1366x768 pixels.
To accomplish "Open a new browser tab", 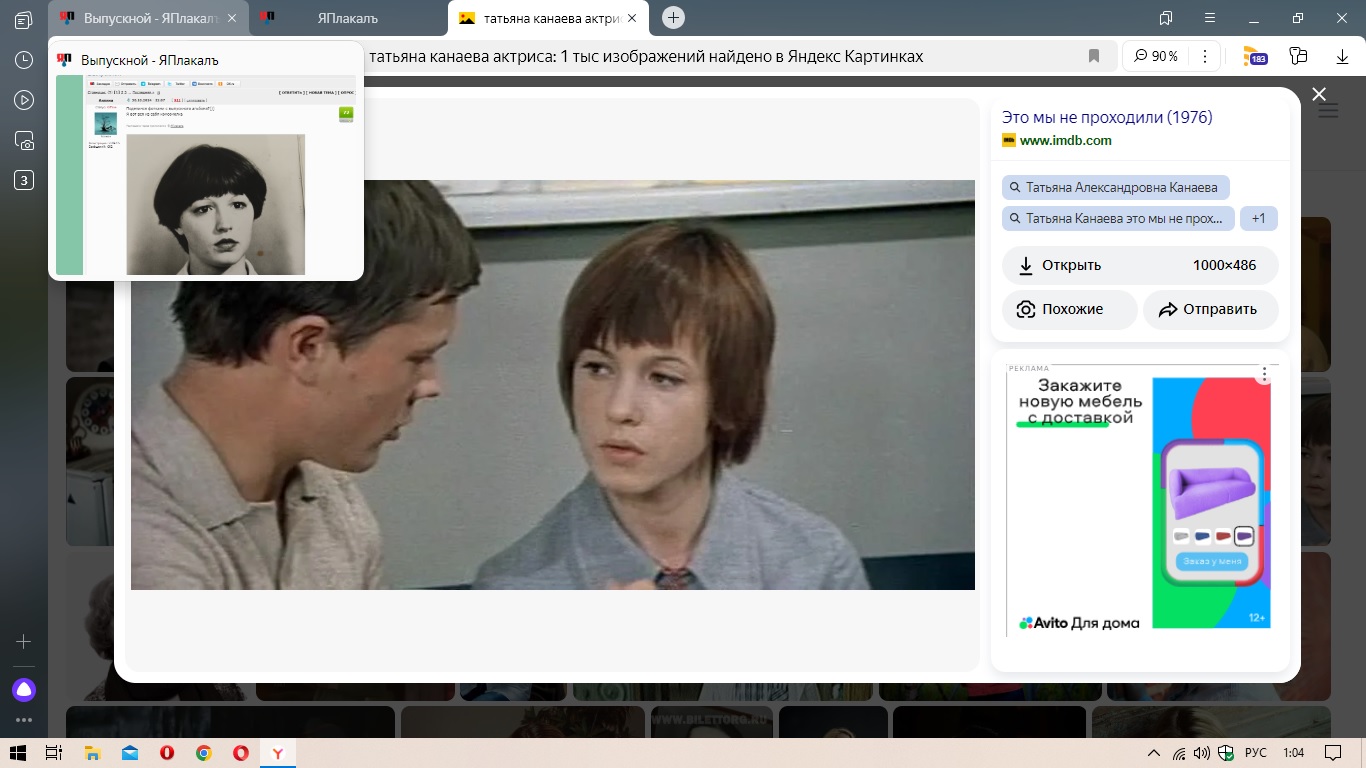I will point(673,18).
